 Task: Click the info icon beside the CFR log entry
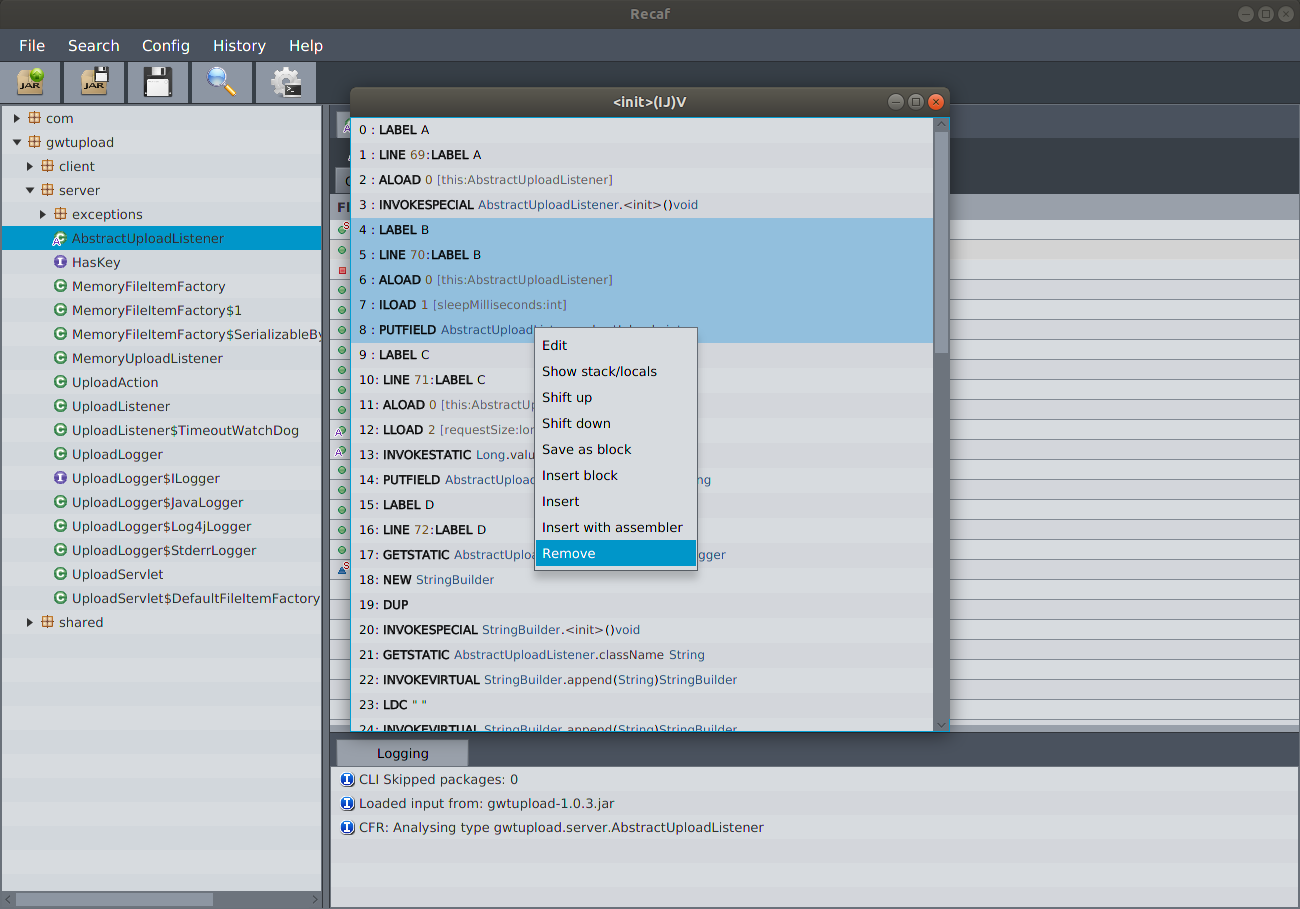tap(347, 827)
